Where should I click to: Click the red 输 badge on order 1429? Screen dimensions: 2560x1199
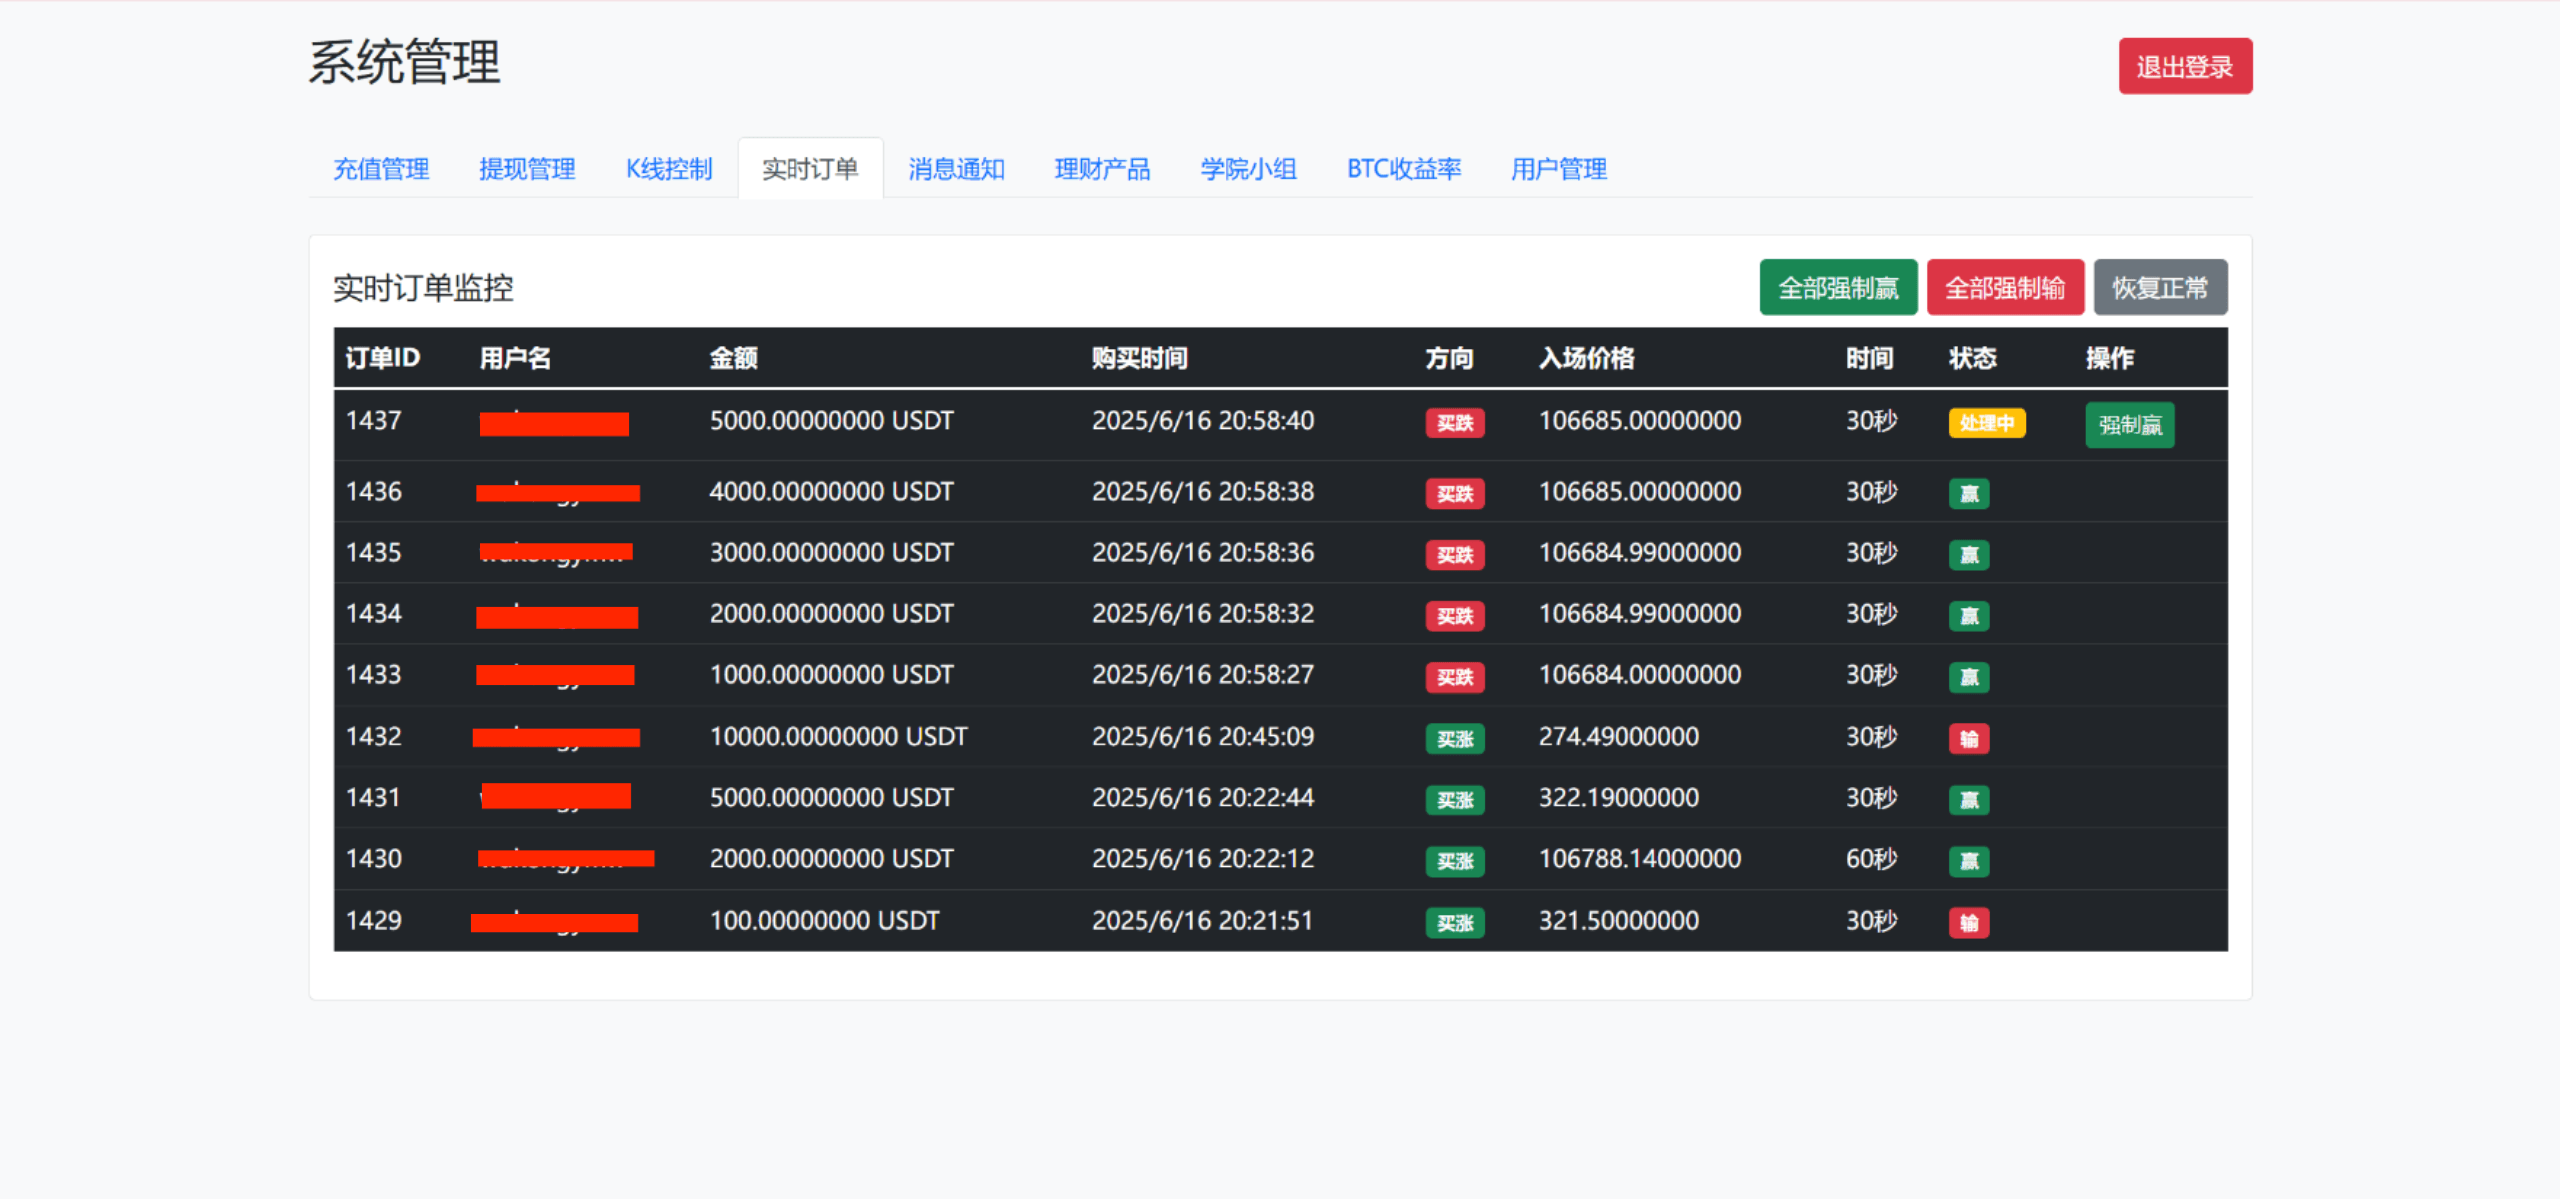pyautogui.click(x=1968, y=922)
